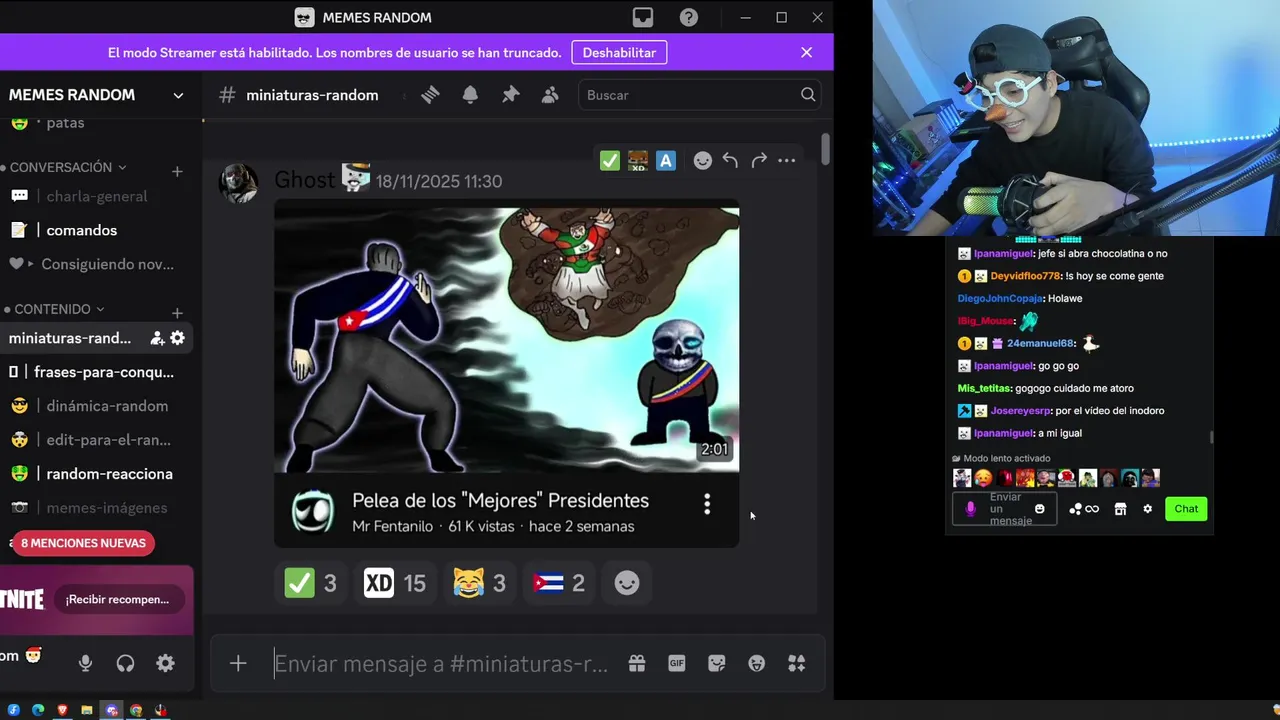Open emoji picker in message bar
This screenshot has height=720, width=1280.
point(757,663)
